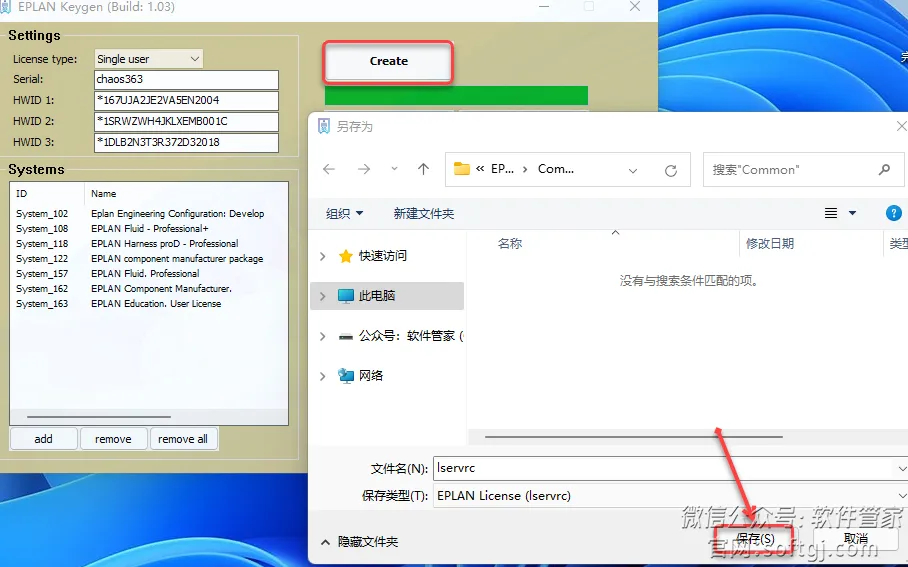Go up one folder level

(x=423, y=170)
